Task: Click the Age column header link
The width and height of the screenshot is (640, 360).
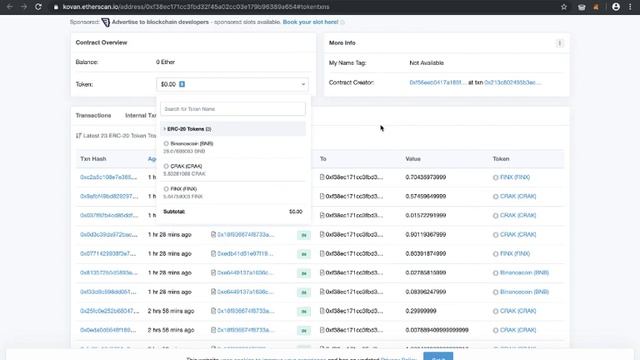Action: pos(152,159)
